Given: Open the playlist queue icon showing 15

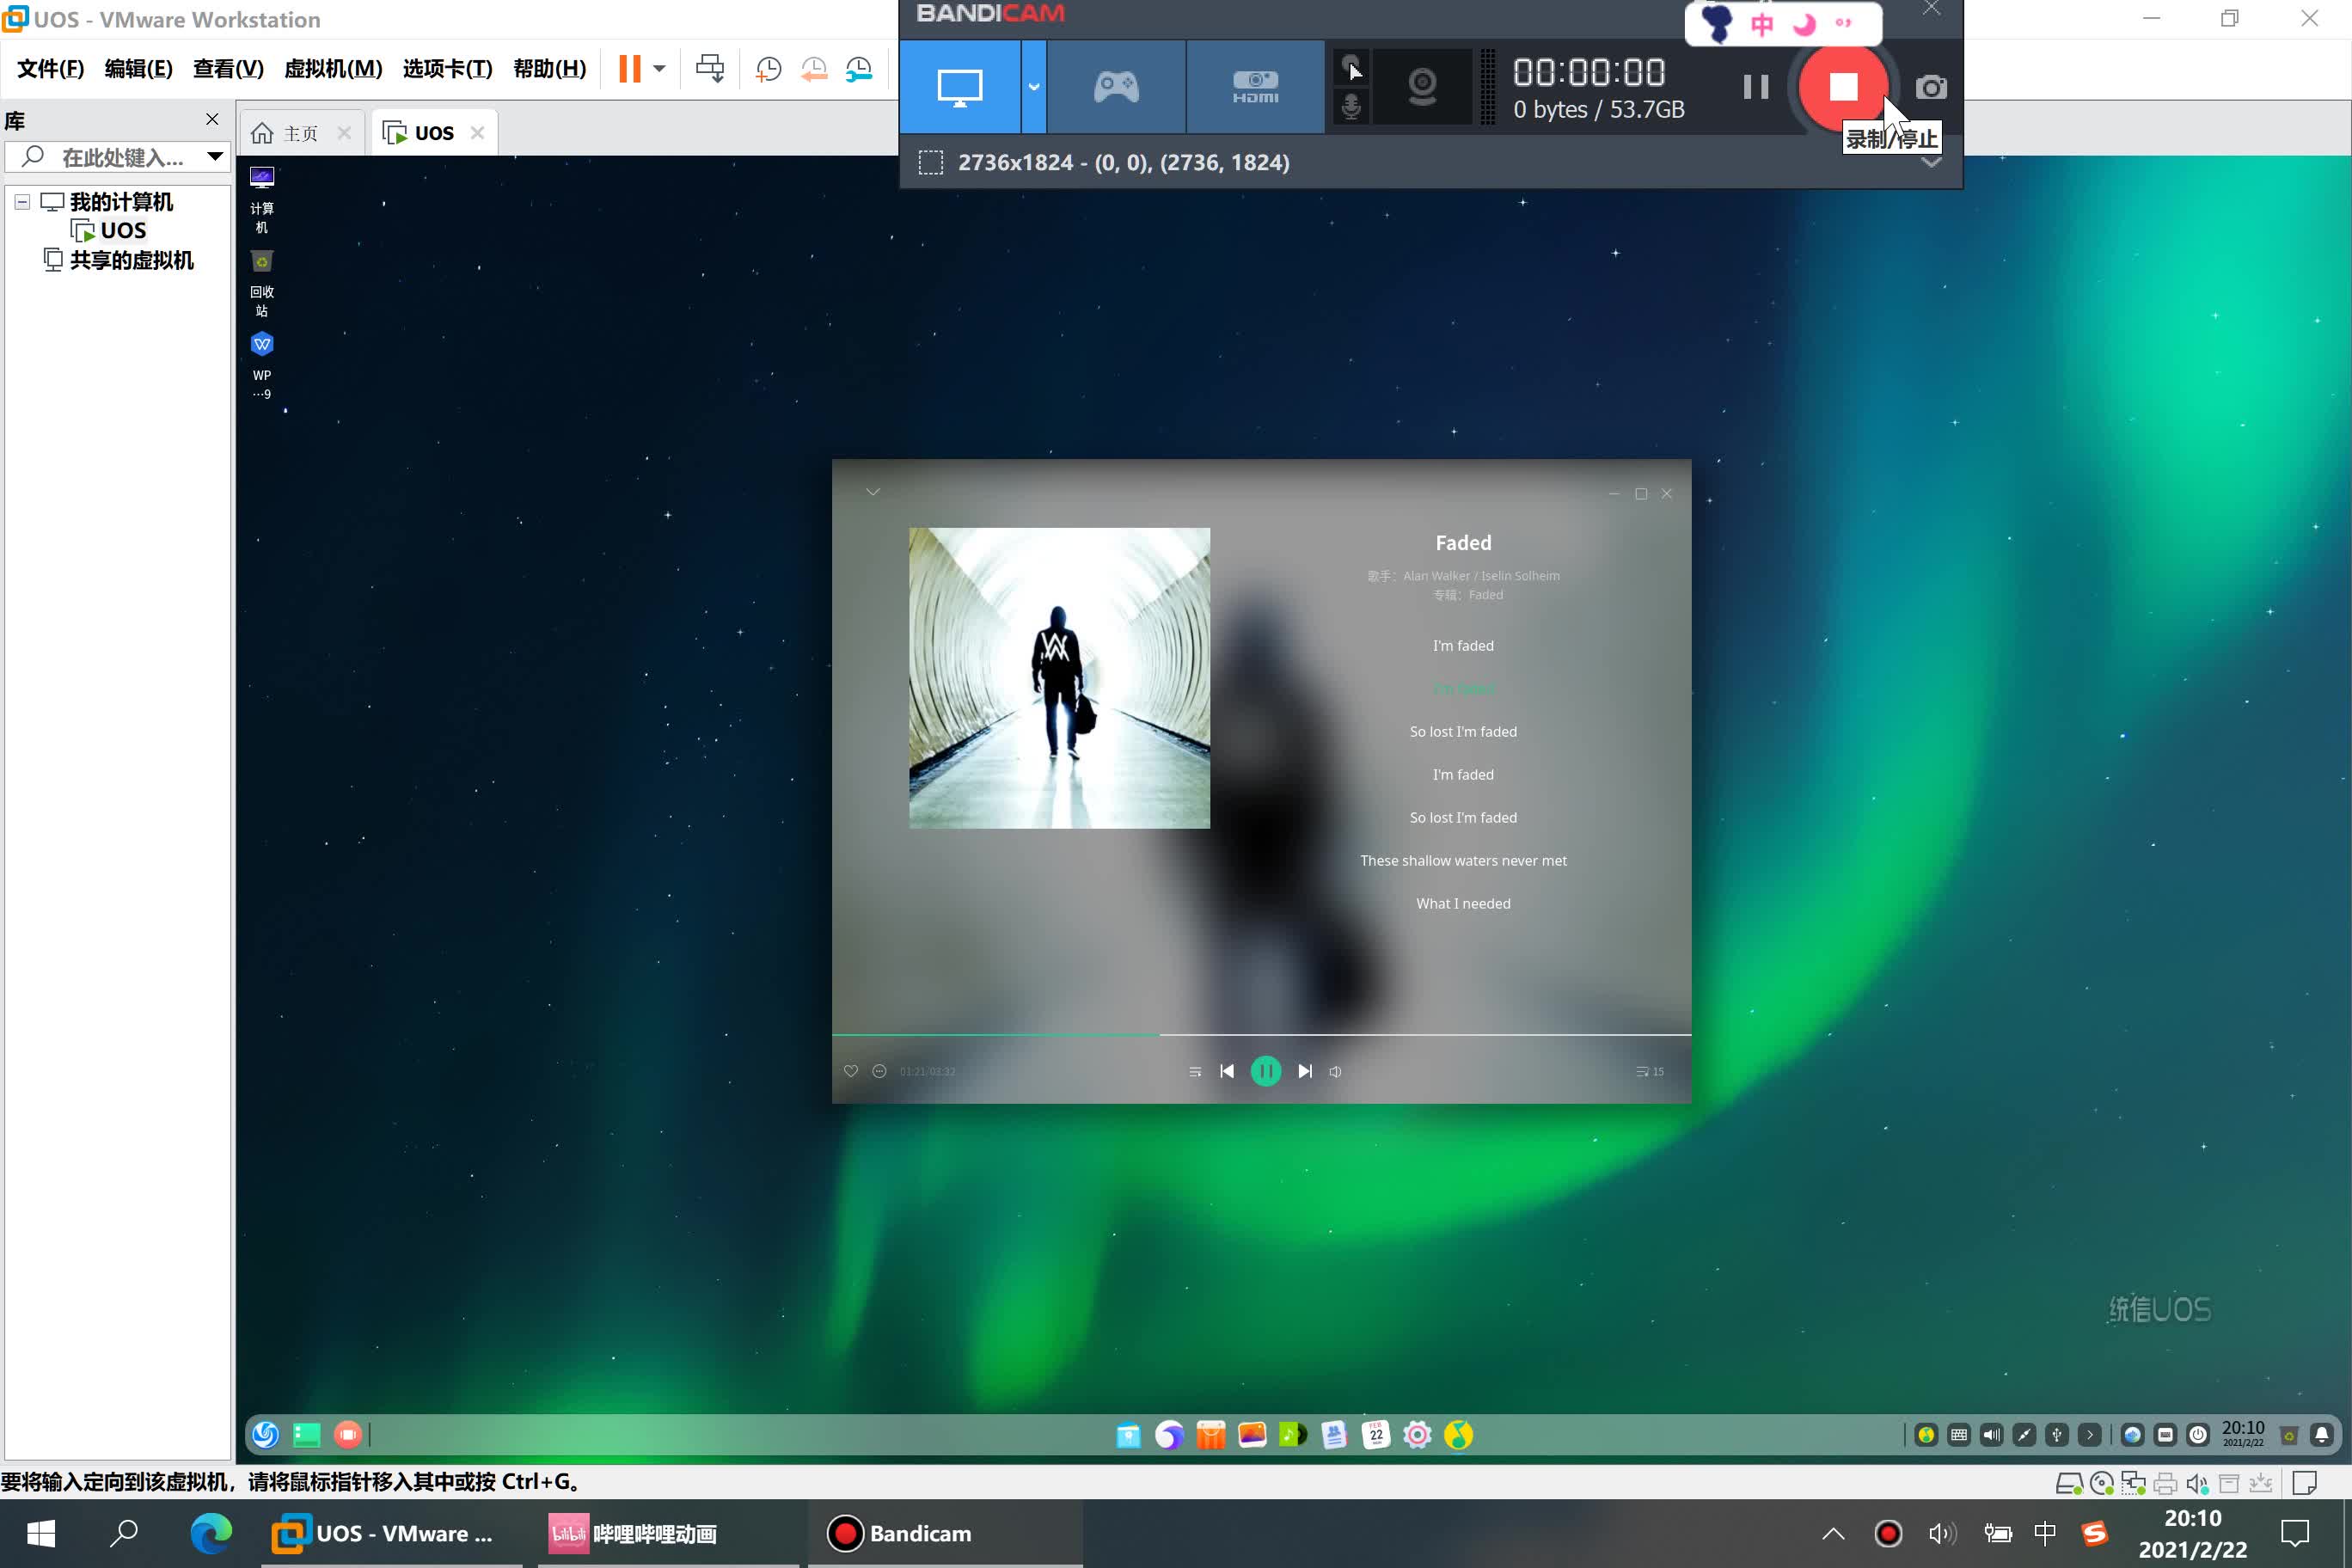Looking at the screenshot, I should pyautogui.click(x=1649, y=1071).
